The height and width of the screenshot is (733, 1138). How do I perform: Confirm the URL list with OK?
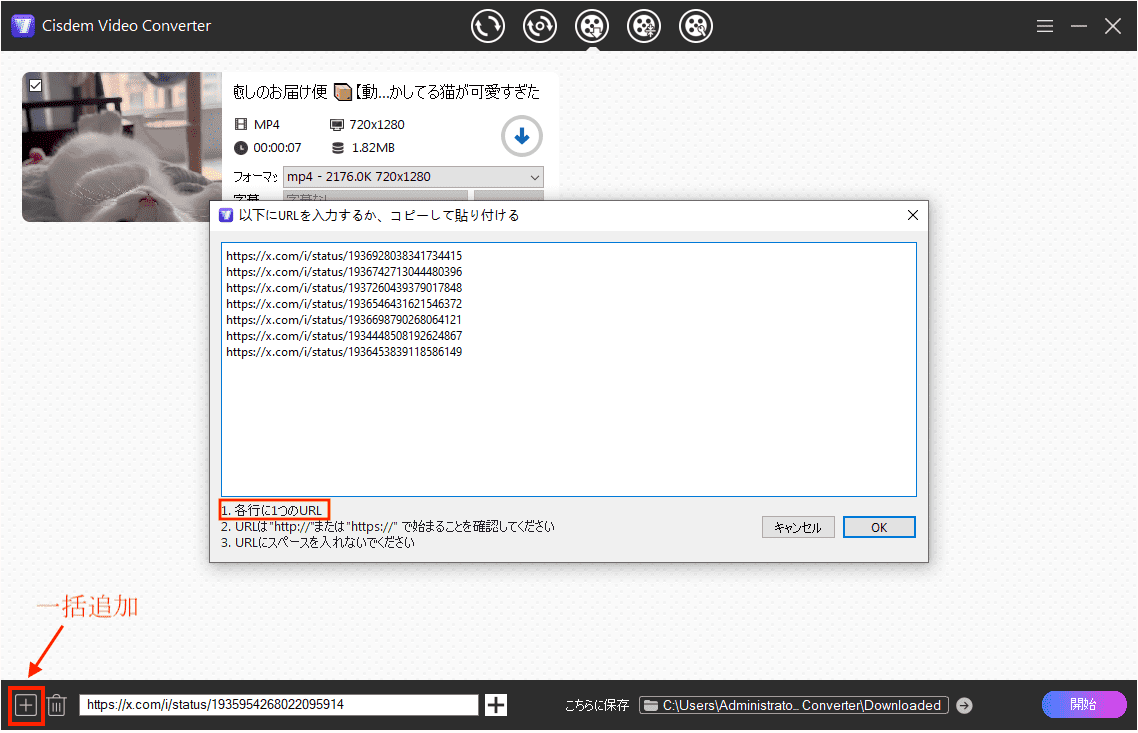[x=879, y=527]
